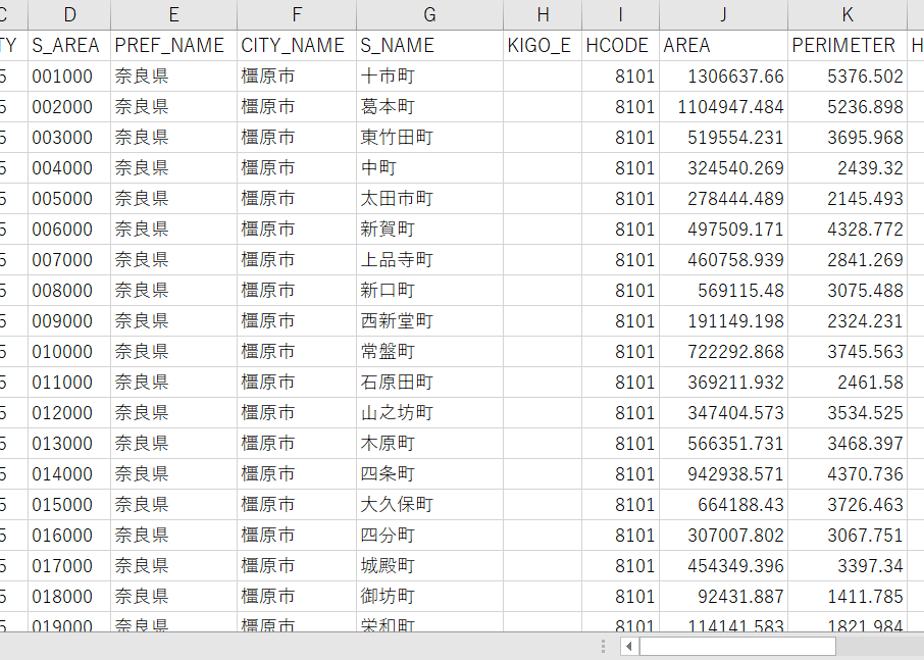Screen dimensions: 924x660
Task: Select the AREA cell 92431.887
Action: (723, 597)
